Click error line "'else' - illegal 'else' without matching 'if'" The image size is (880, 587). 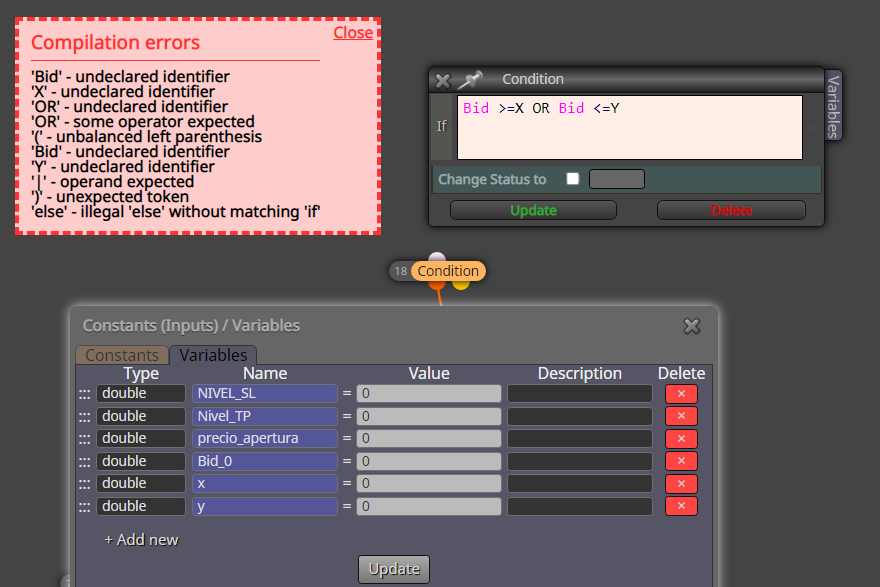pos(175,212)
